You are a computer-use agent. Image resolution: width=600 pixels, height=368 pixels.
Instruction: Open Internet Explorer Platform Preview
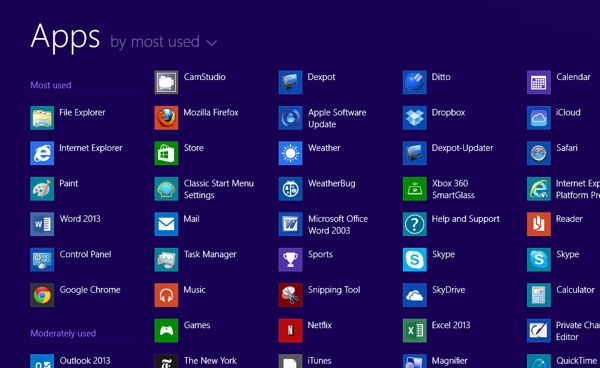point(563,189)
